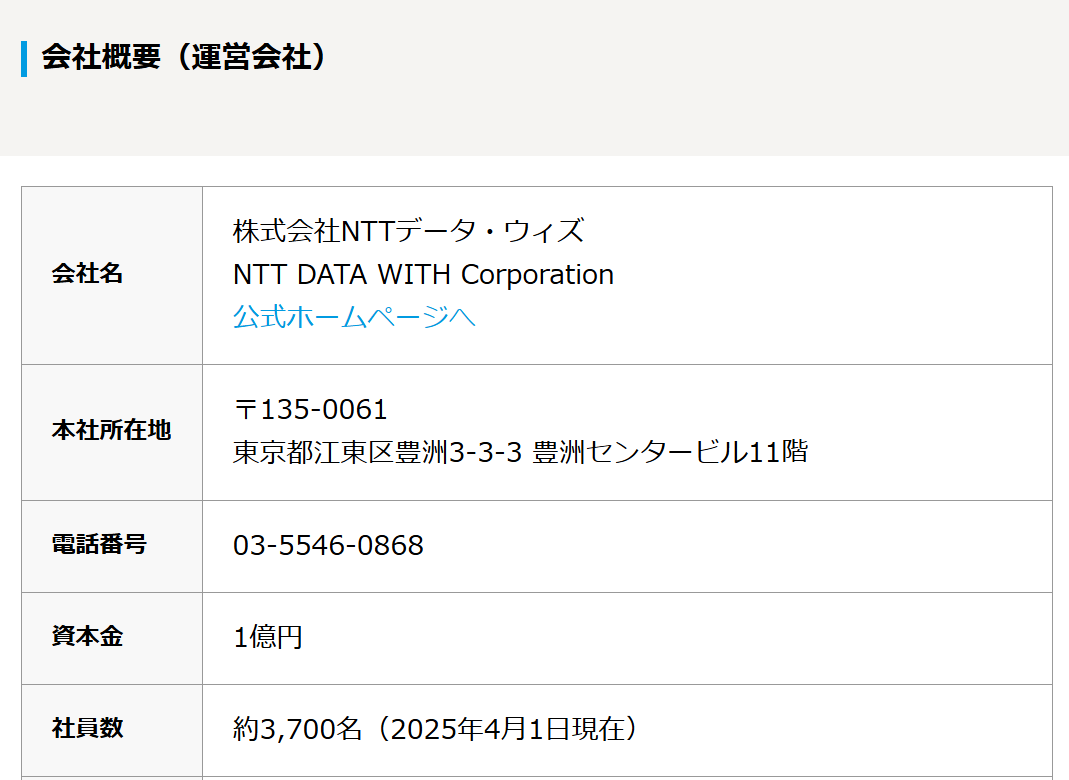The image size is (1069, 780).
Task: Click the 資本金 row label
Action: point(87,636)
